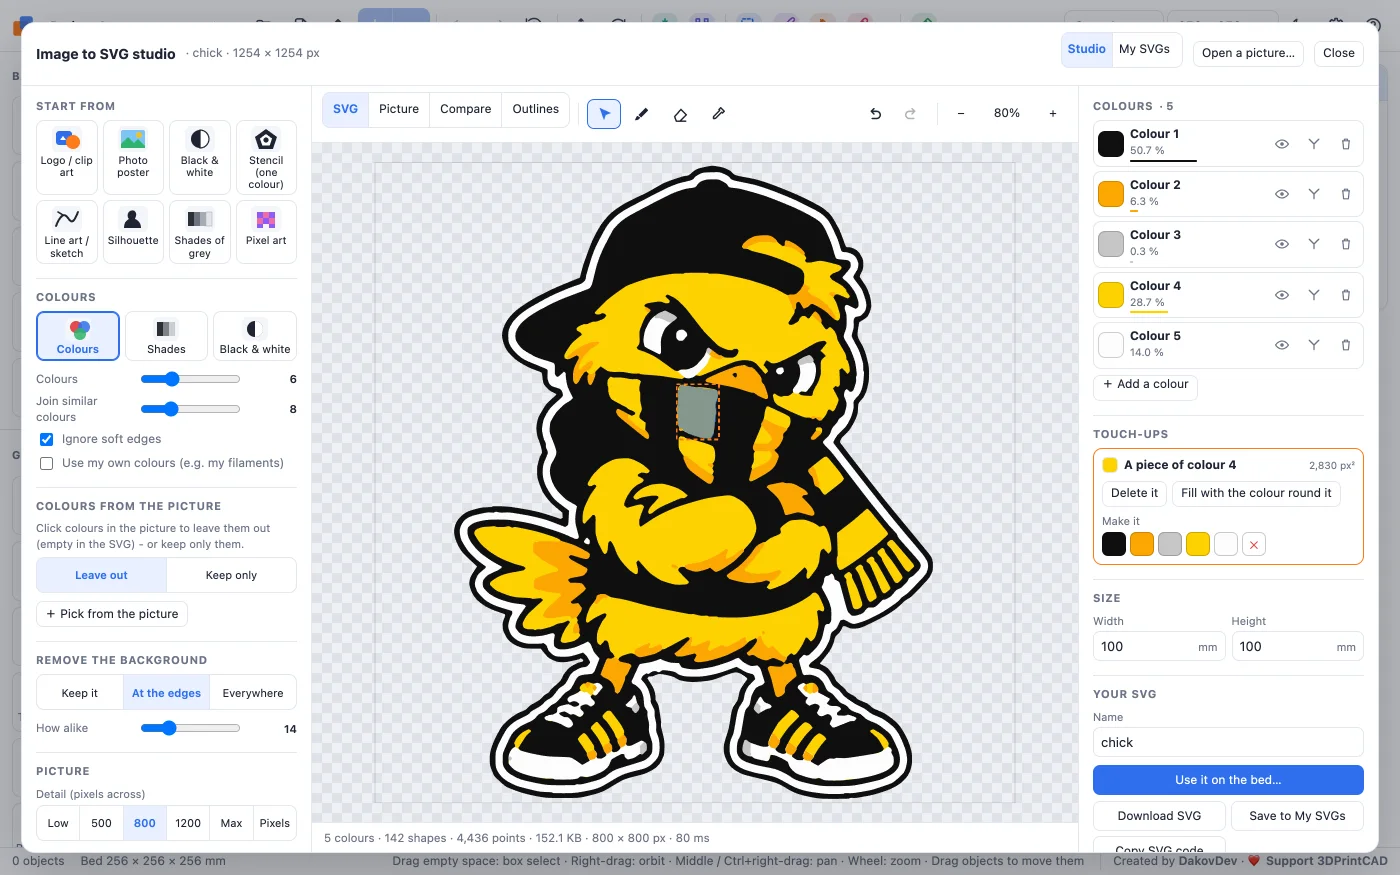The height and width of the screenshot is (875, 1400).
Task: Click Pick from the picture
Action: pyautogui.click(x=112, y=614)
